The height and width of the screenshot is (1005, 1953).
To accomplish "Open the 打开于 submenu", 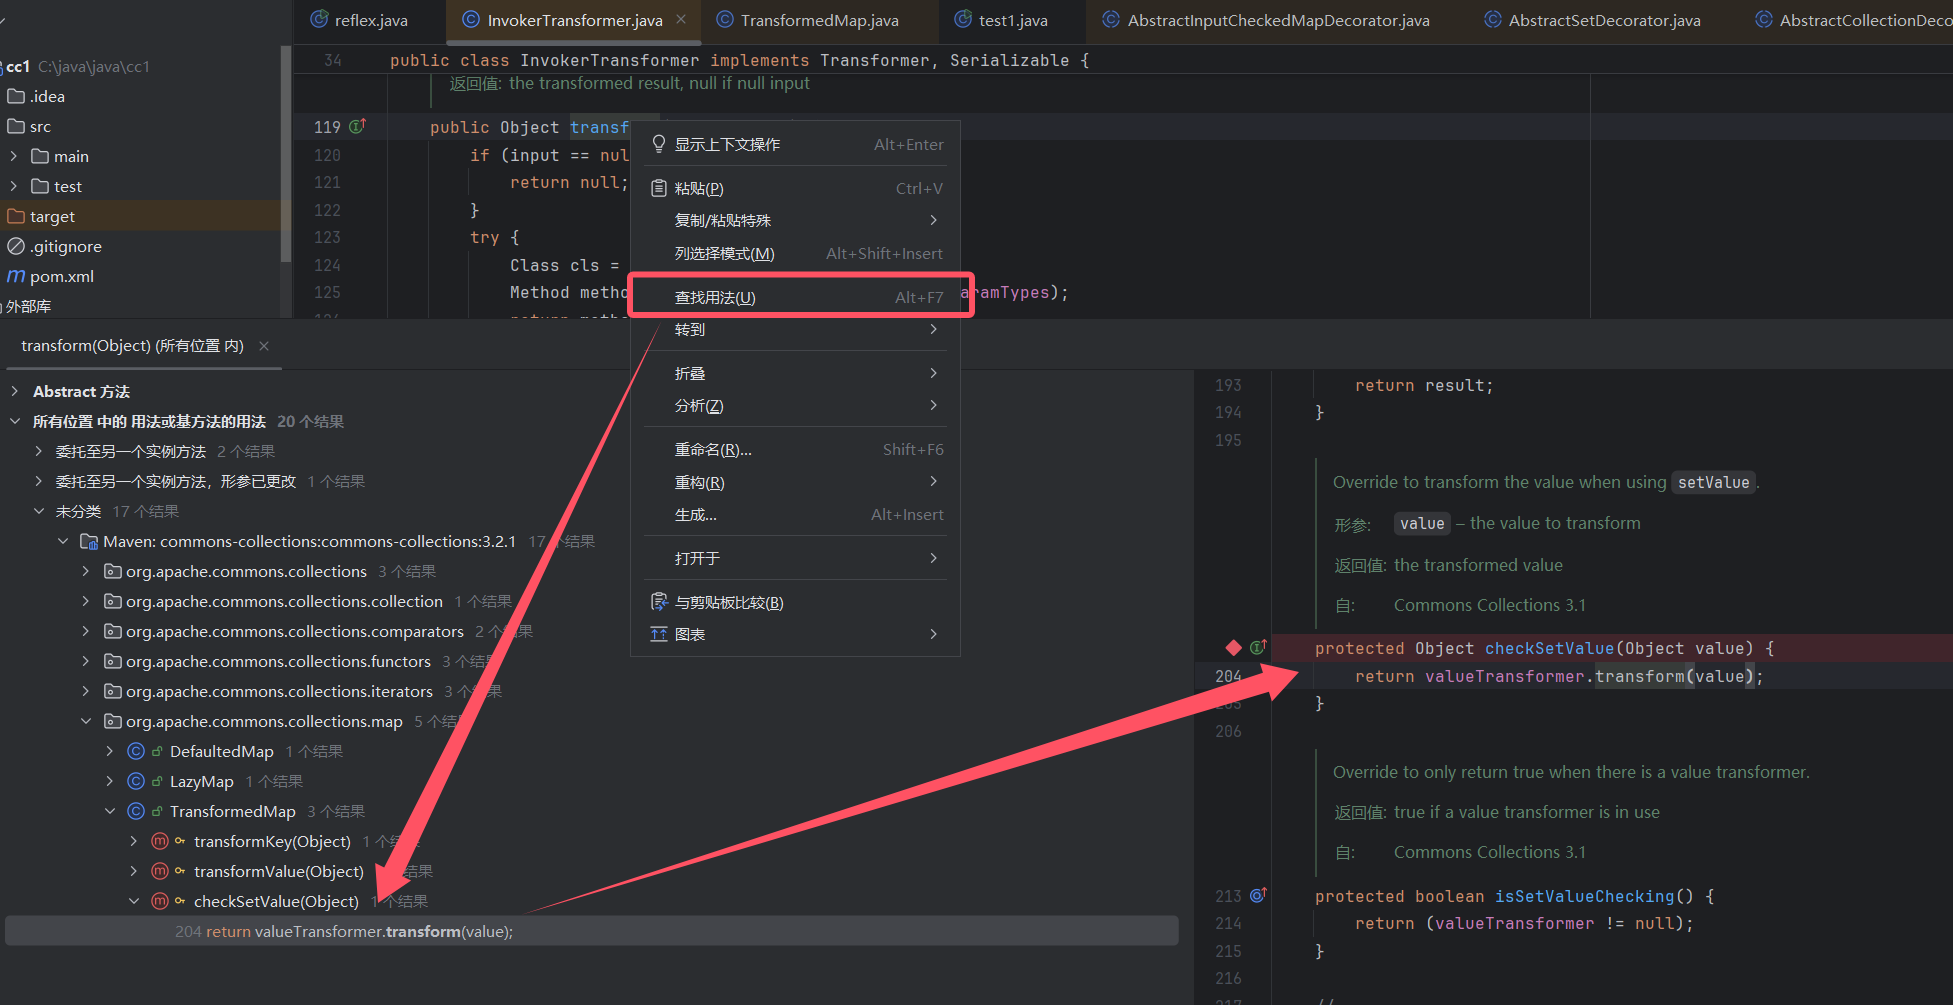I will click(x=796, y=558).
